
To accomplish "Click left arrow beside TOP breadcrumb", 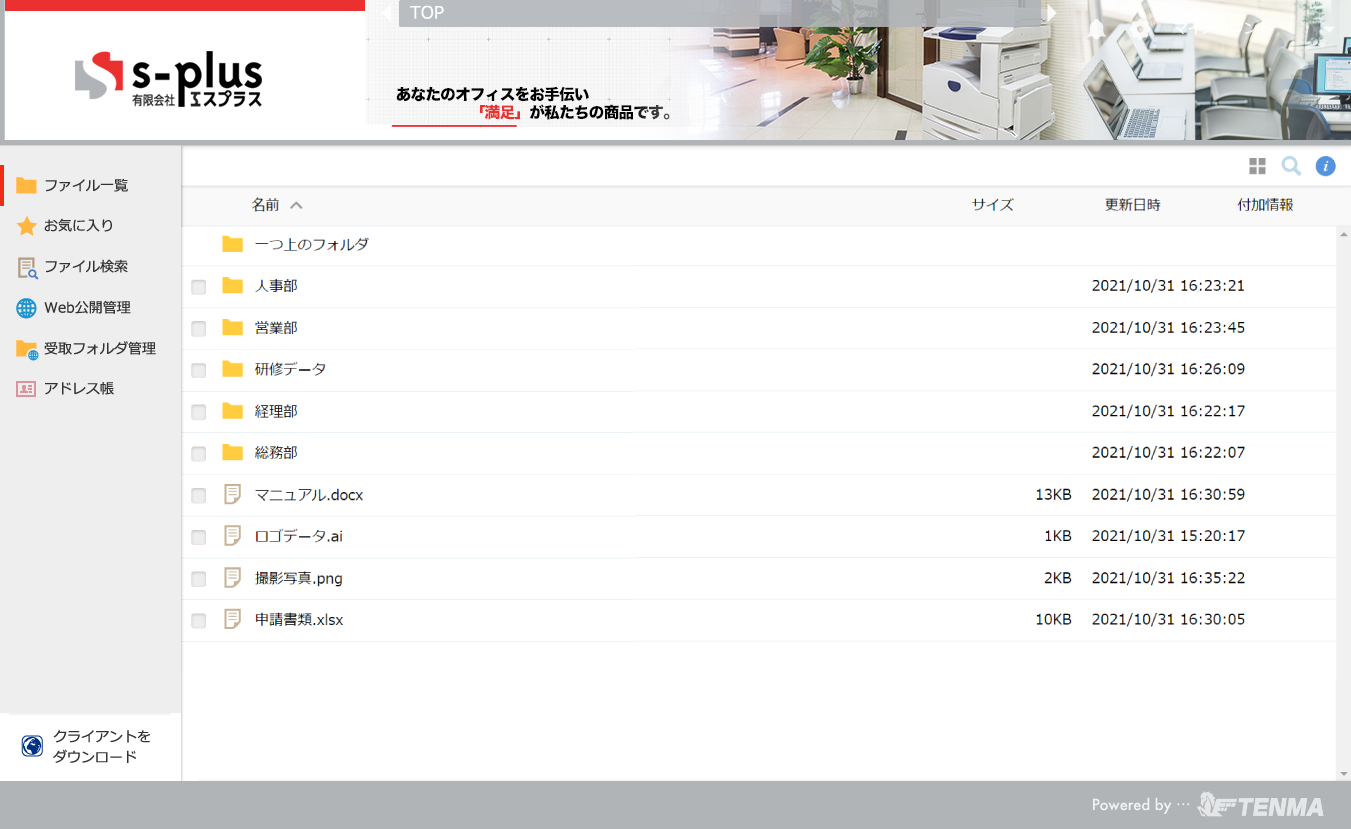I will 387,13.
